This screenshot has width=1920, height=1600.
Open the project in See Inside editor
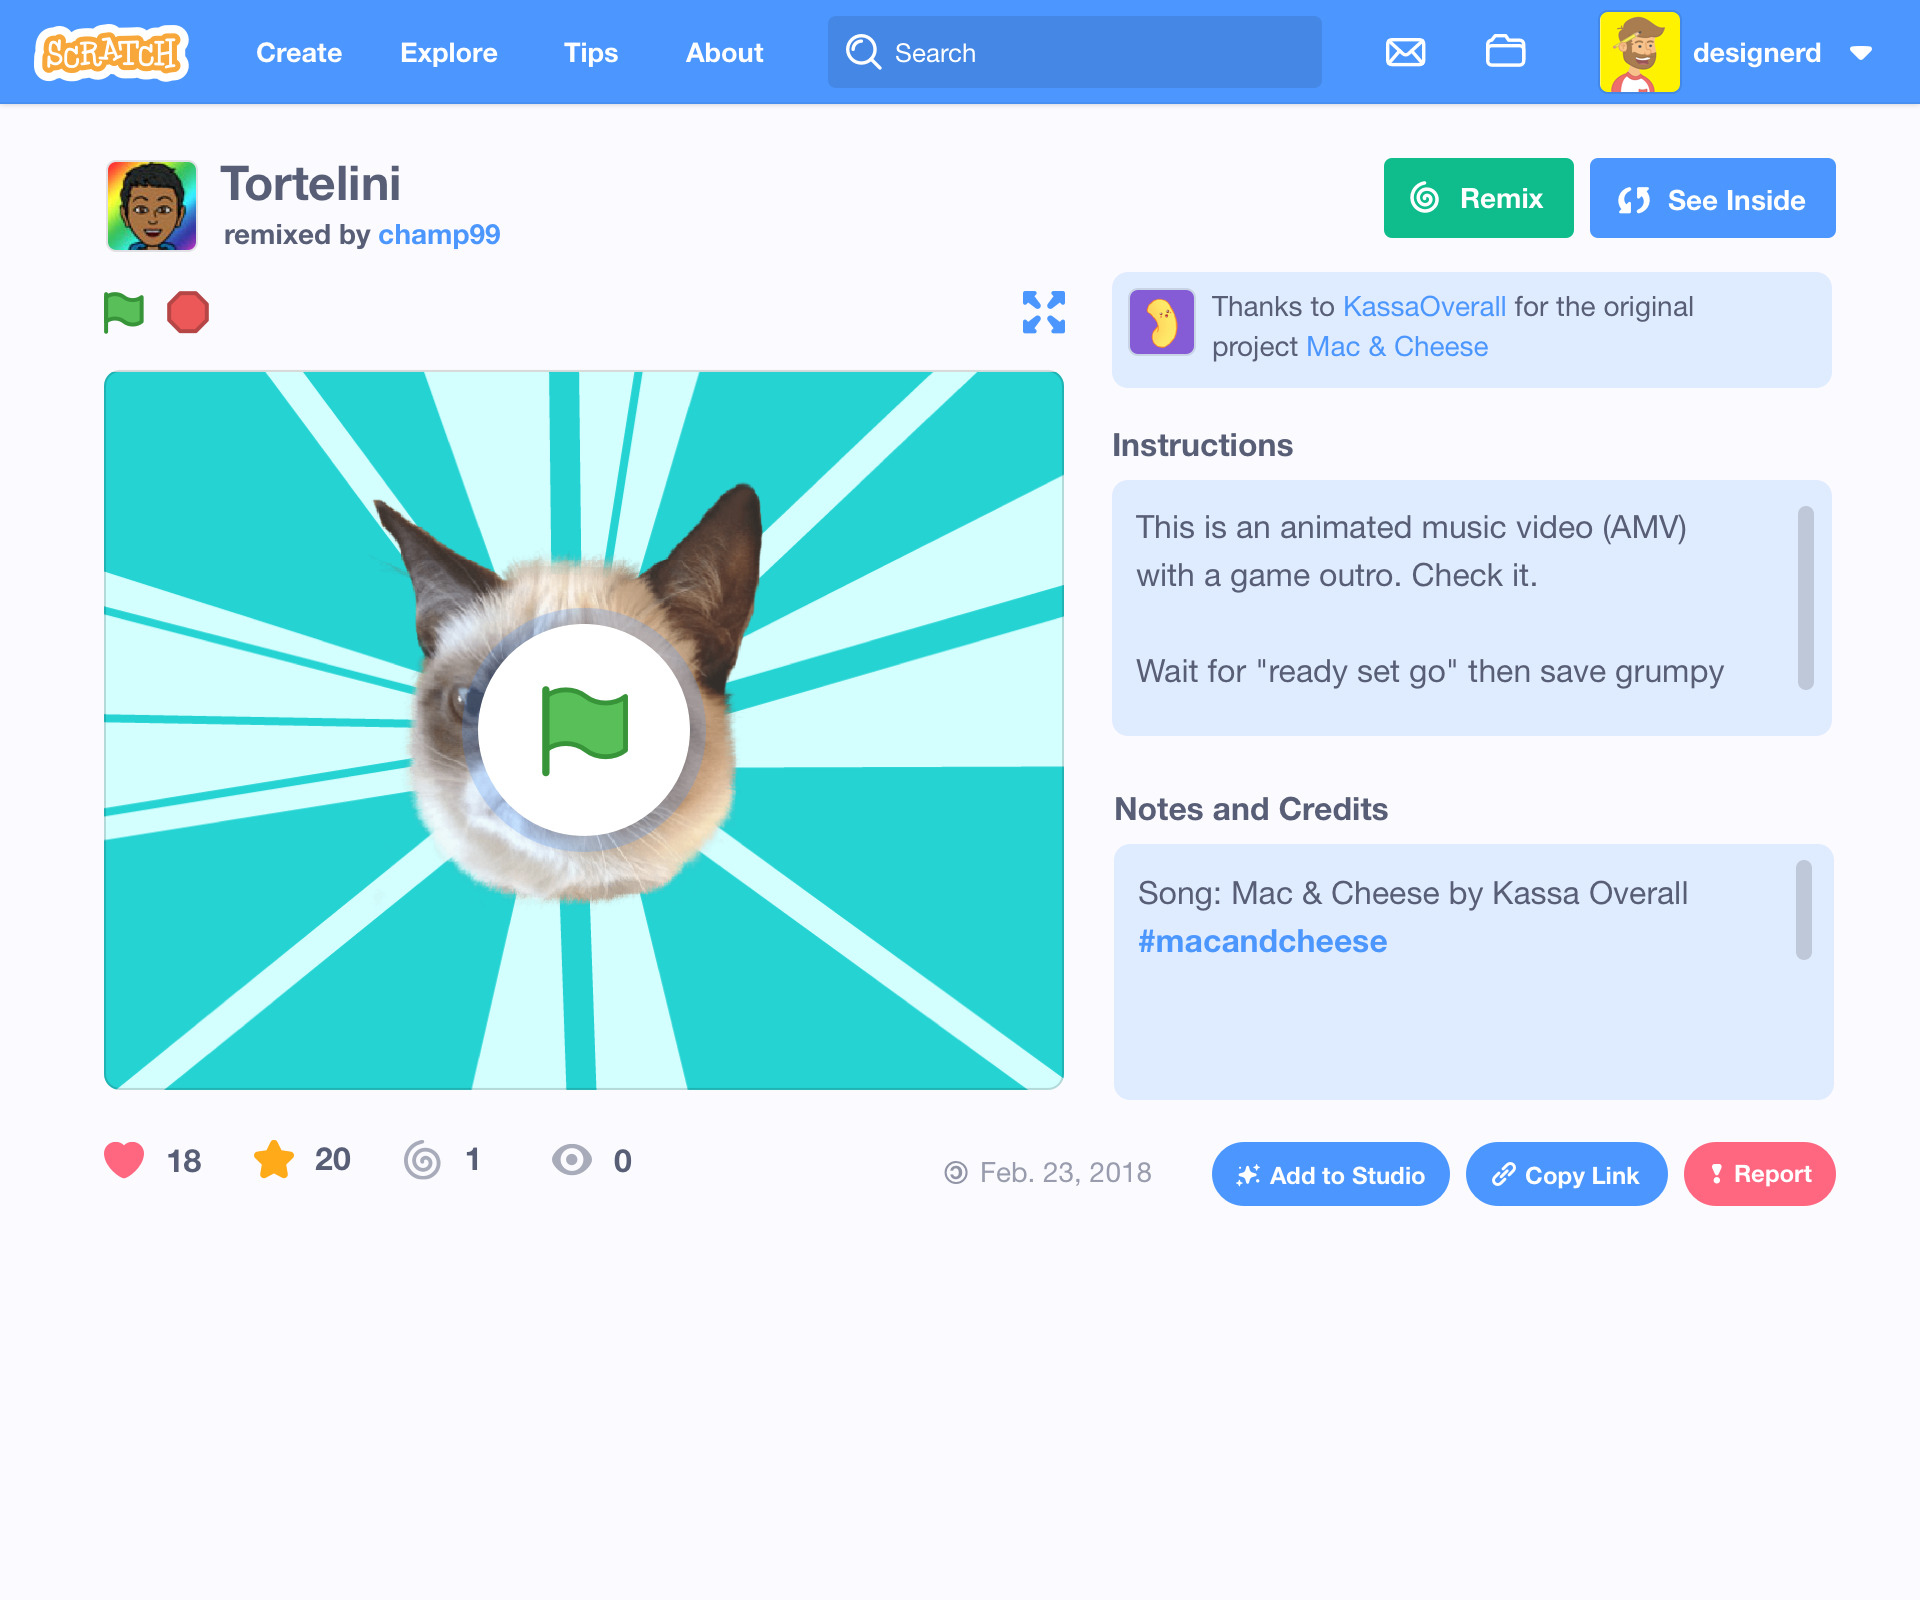point(1712,198)
